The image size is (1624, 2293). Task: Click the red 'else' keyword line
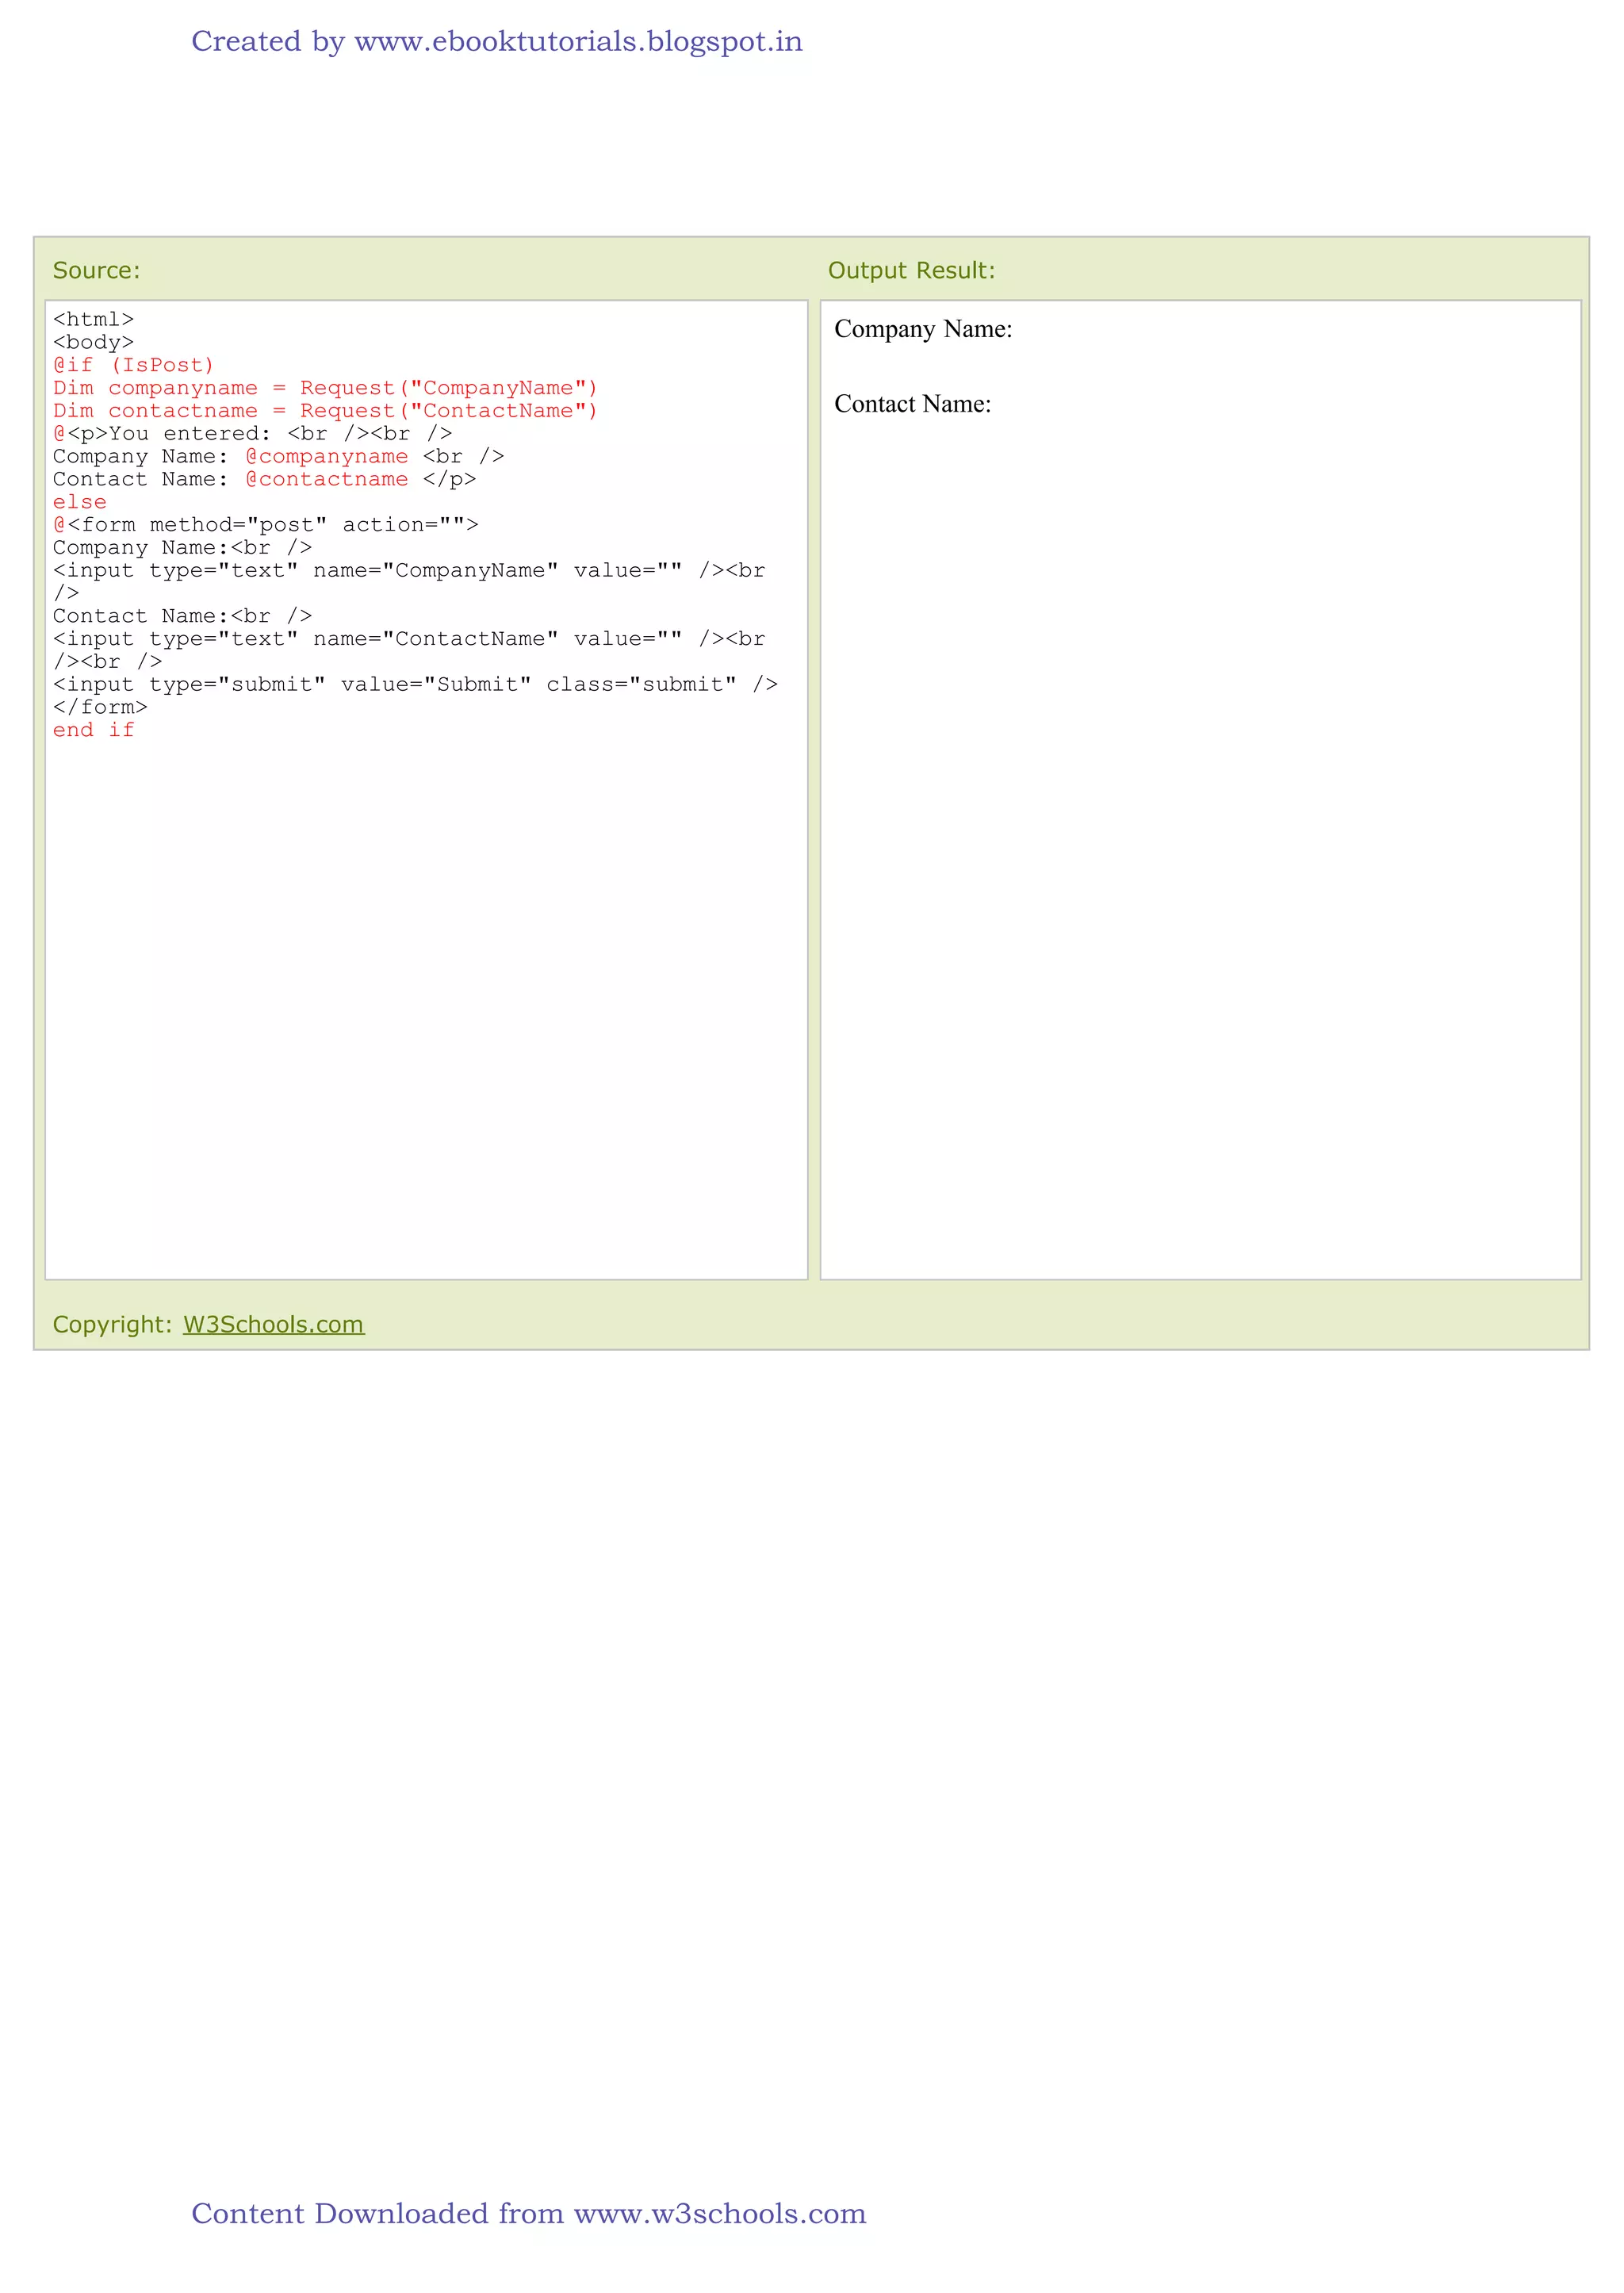(79, 502)
